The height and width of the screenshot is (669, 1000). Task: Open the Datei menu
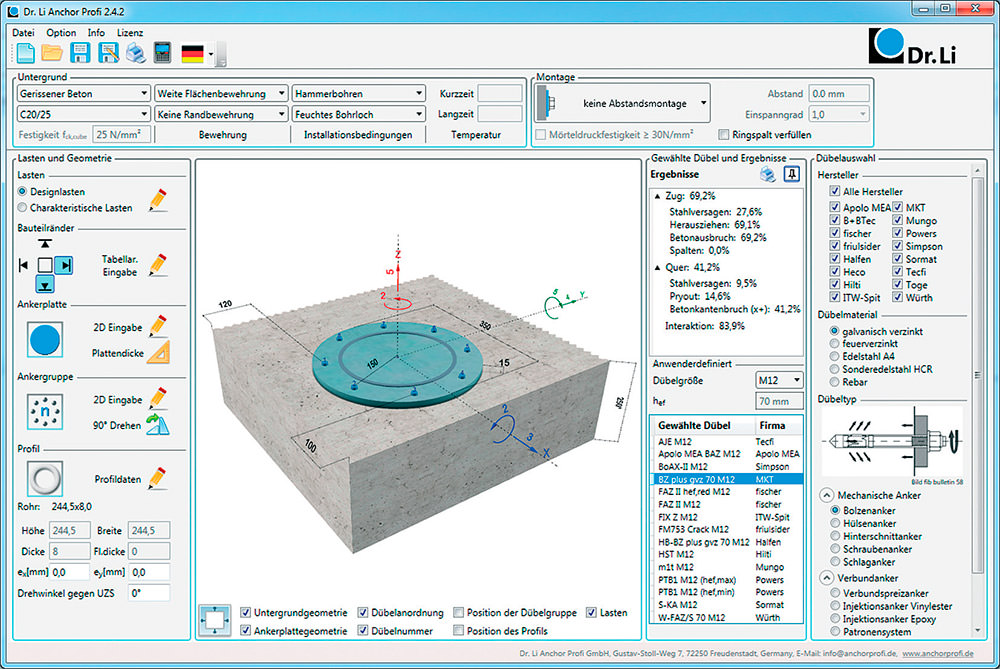(x=24, y=33)
